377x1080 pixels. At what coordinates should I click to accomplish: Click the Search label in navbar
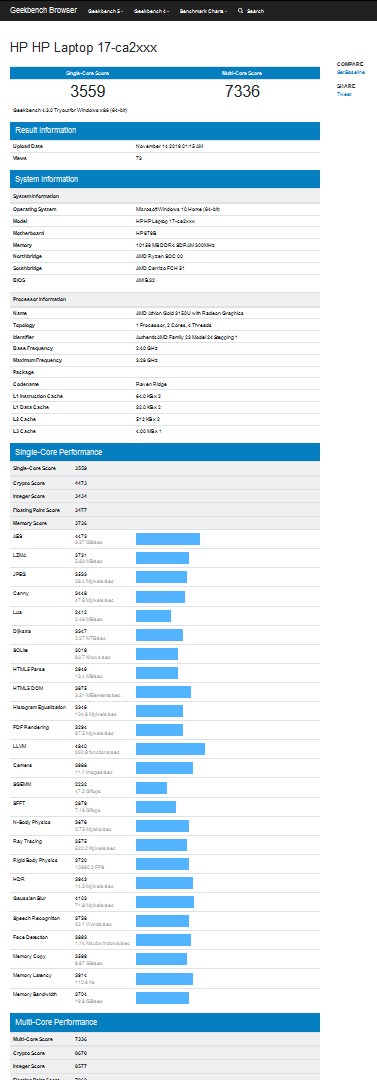click(255, 11)
